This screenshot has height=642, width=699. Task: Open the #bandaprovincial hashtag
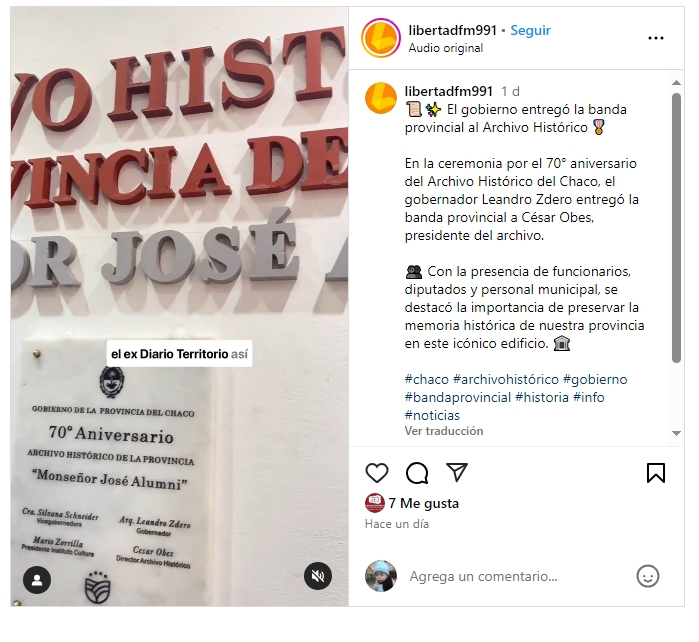[x=458, y=397]
